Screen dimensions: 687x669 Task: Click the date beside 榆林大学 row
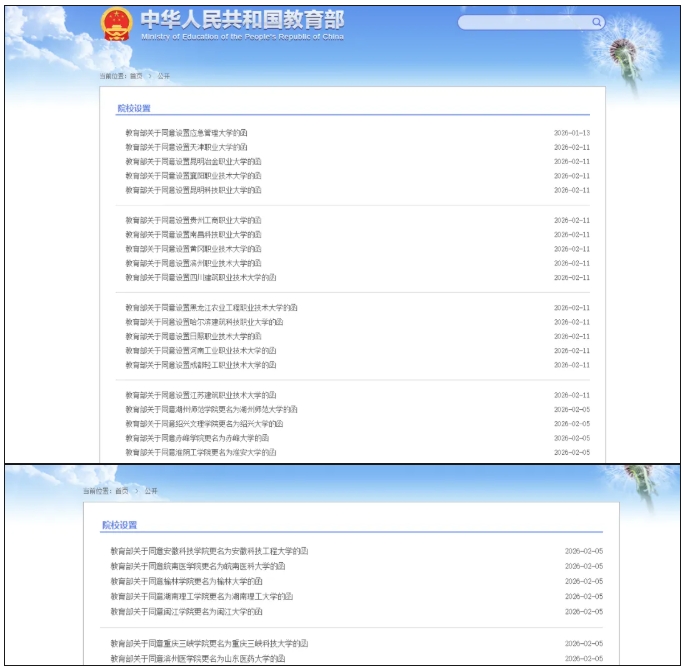coord(584,581)
